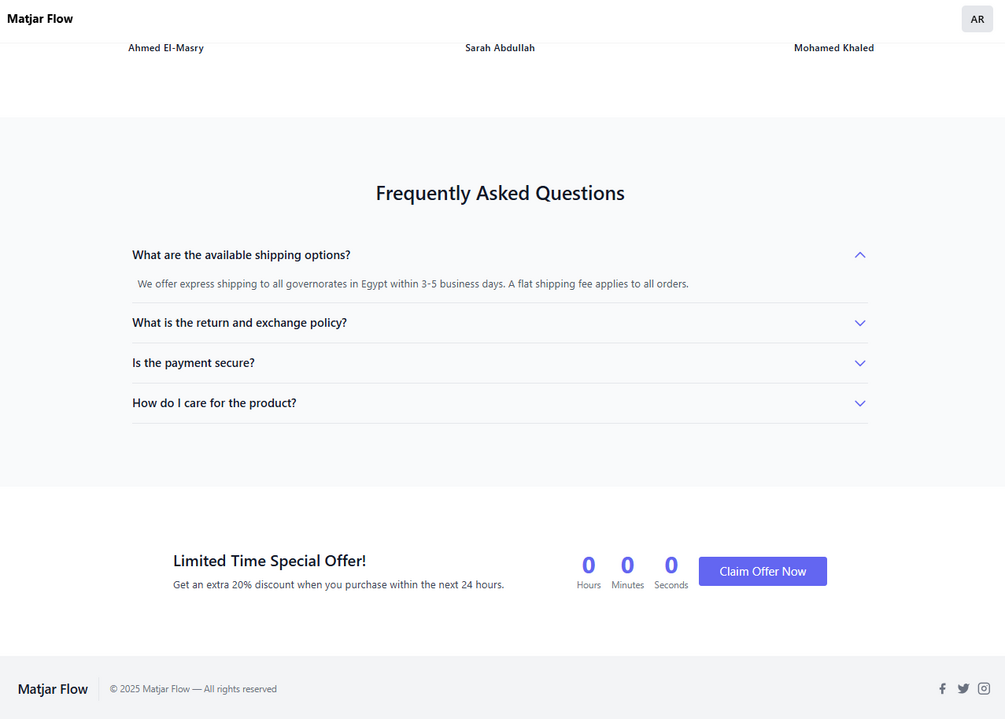Click the Seconds countdown digit
This screenshot has height=719, width=1005.
(671, 566)
